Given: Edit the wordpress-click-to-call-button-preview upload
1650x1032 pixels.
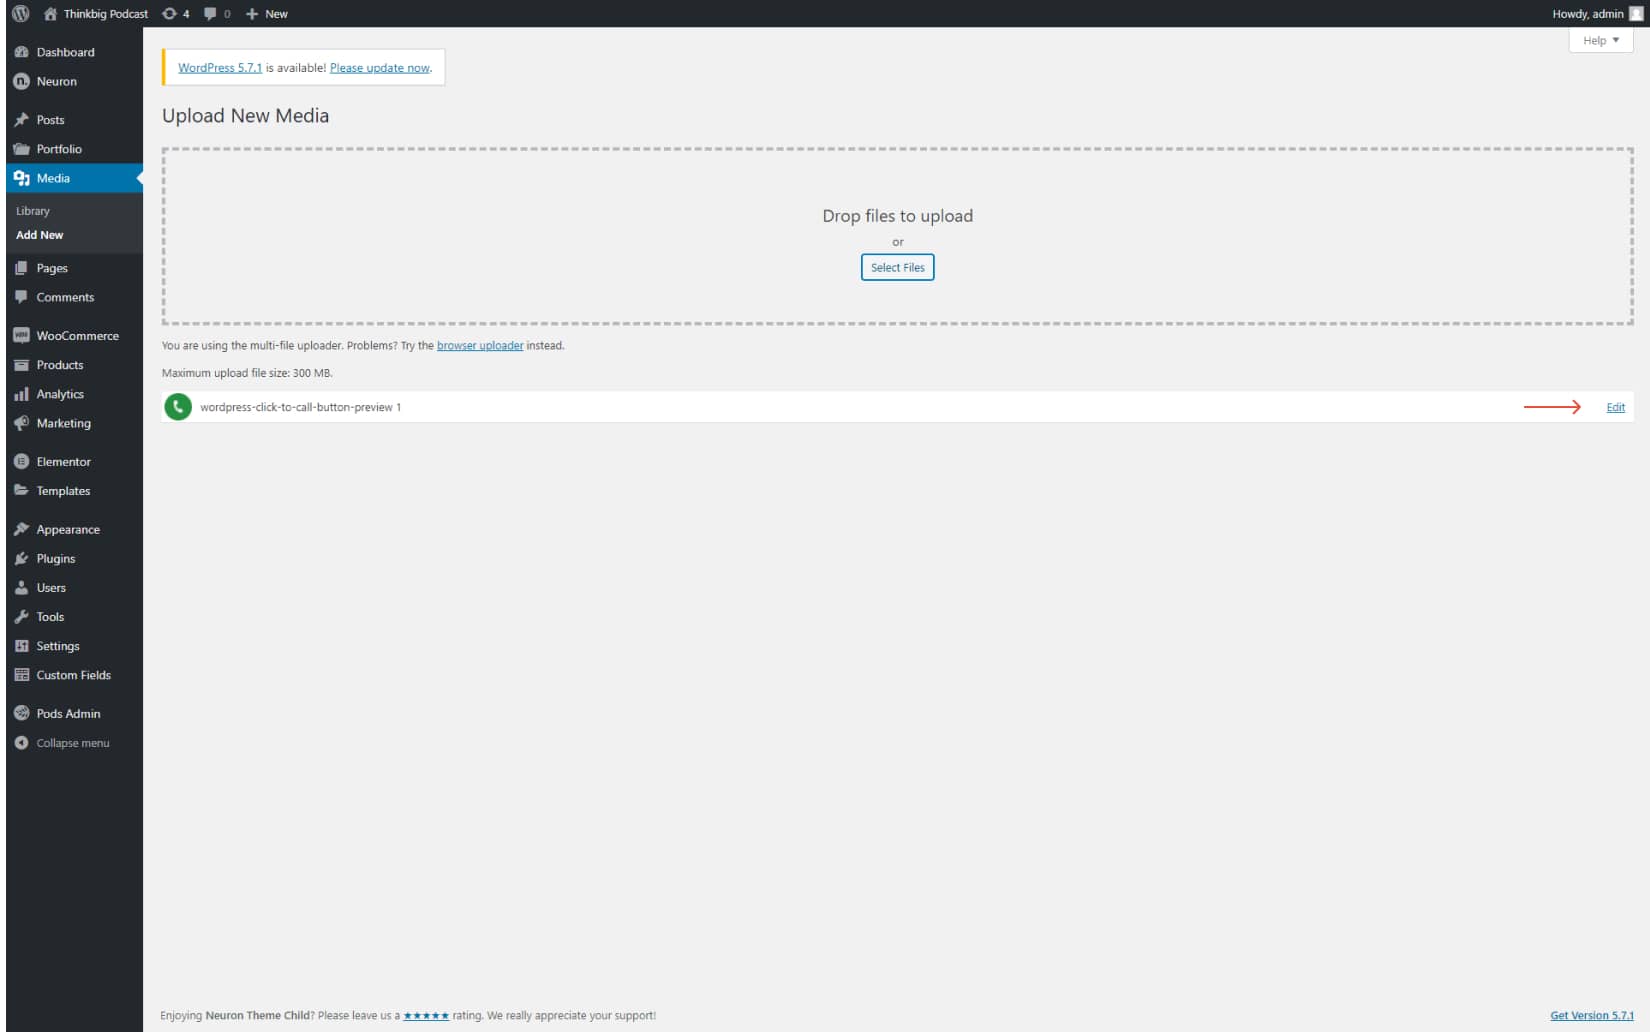Looking at the screenshot, I should pos(1615,407).
